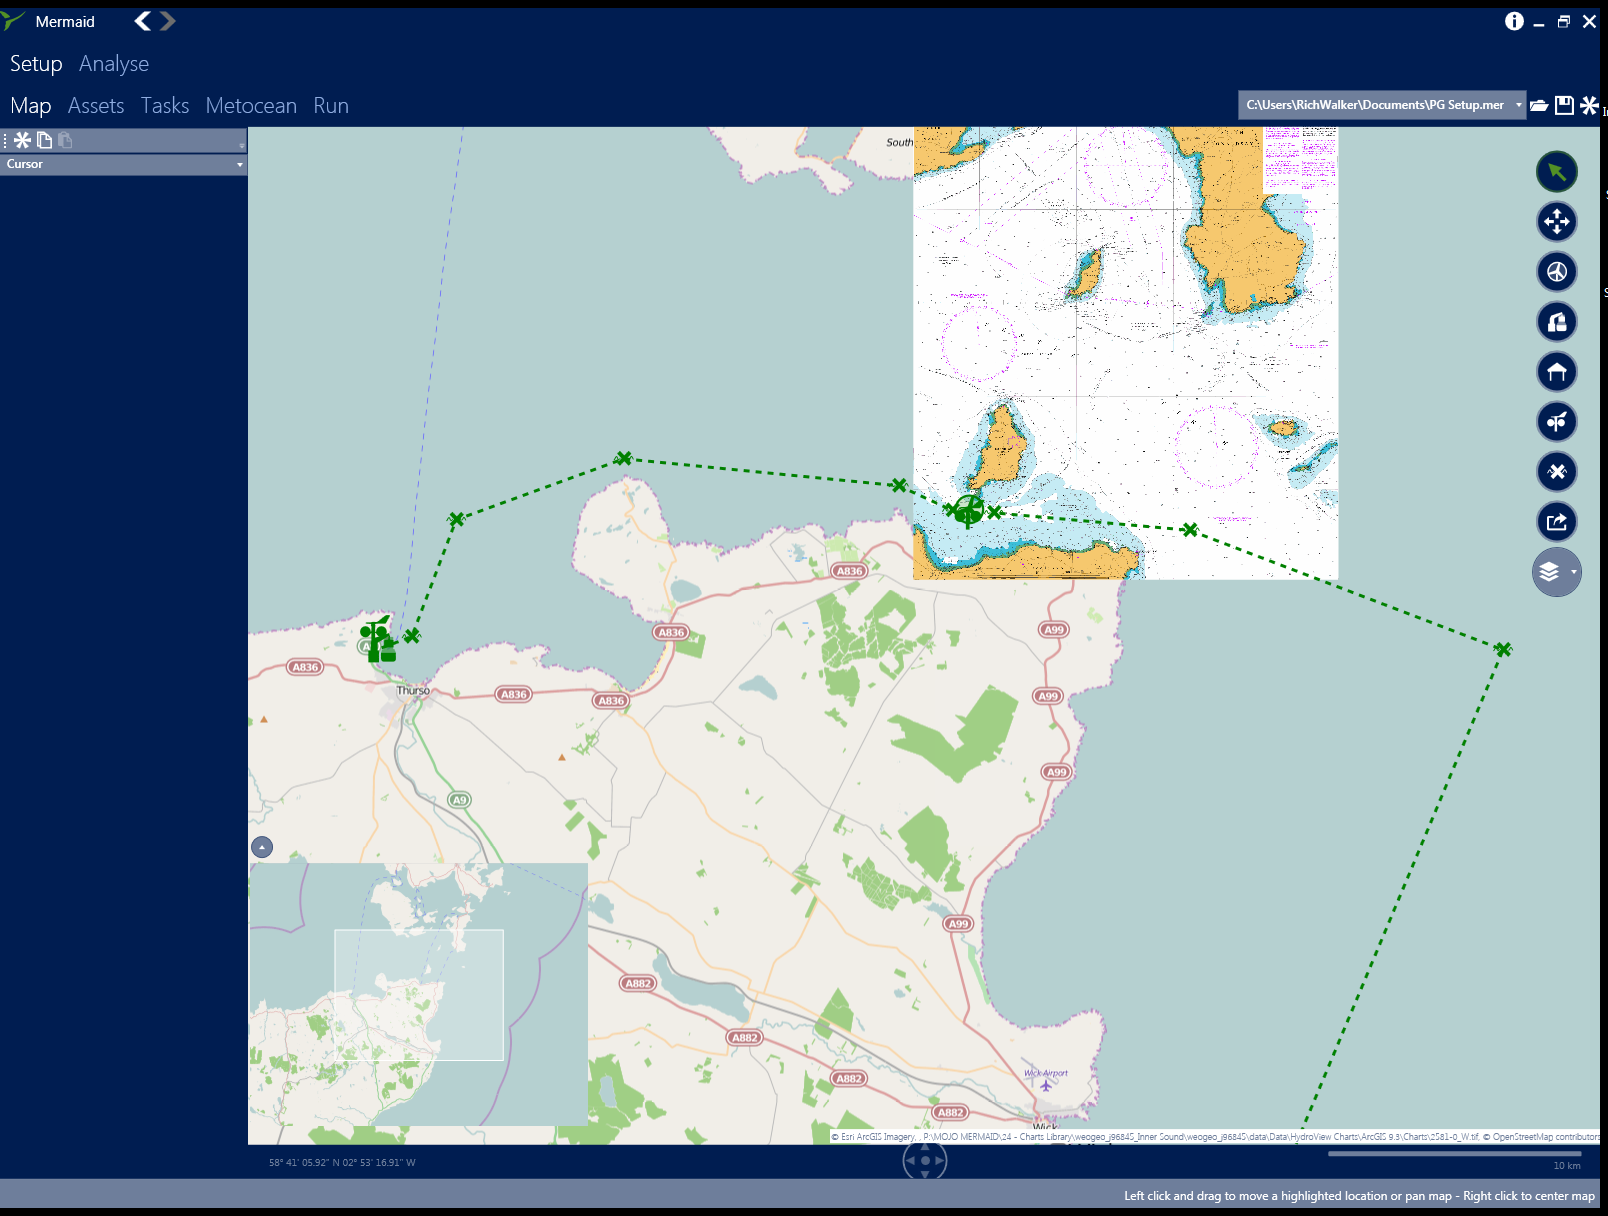Screen dimensions: 1608x1216
Task: Switch to the Metocean tab
Action: tap(251, 106)
